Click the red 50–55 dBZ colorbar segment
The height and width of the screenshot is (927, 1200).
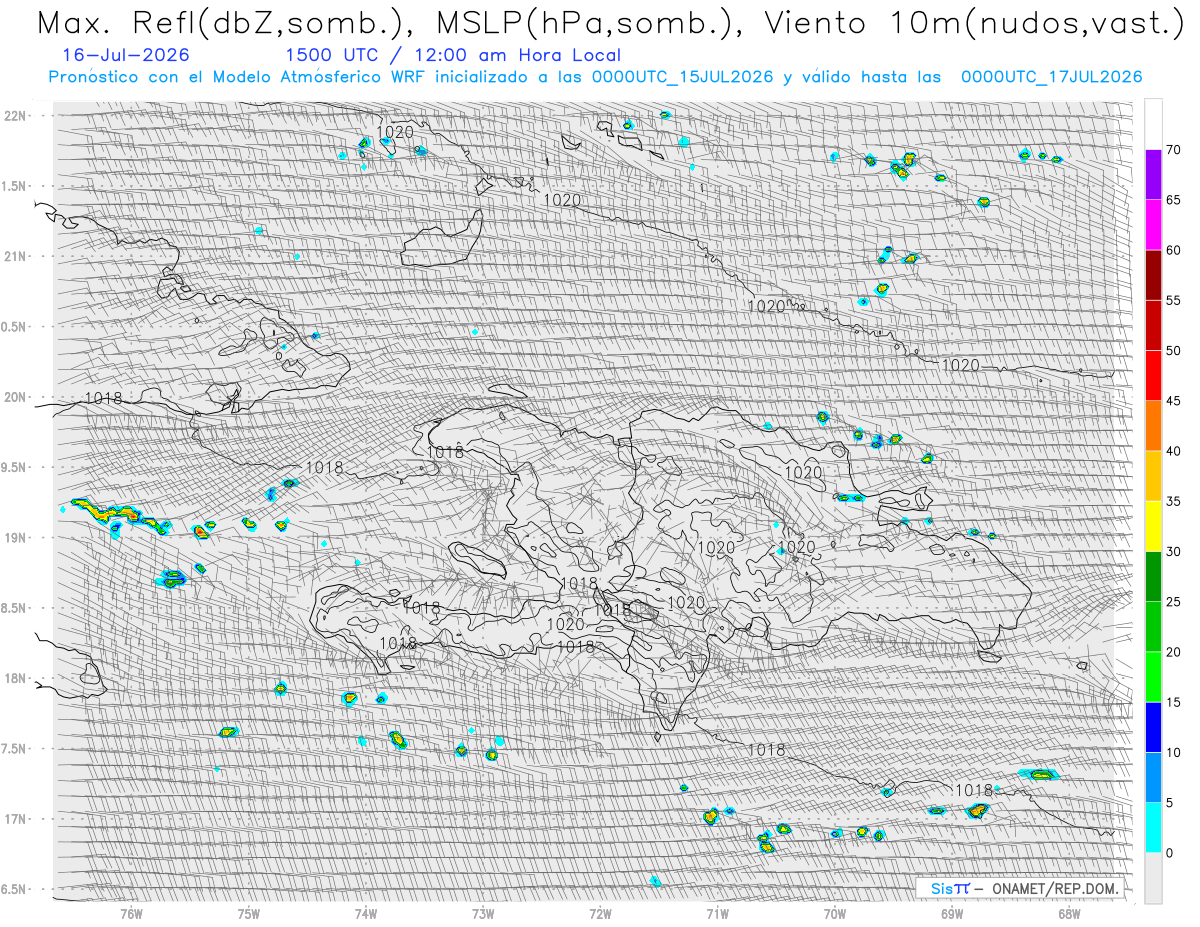[x=1153, y=325]
